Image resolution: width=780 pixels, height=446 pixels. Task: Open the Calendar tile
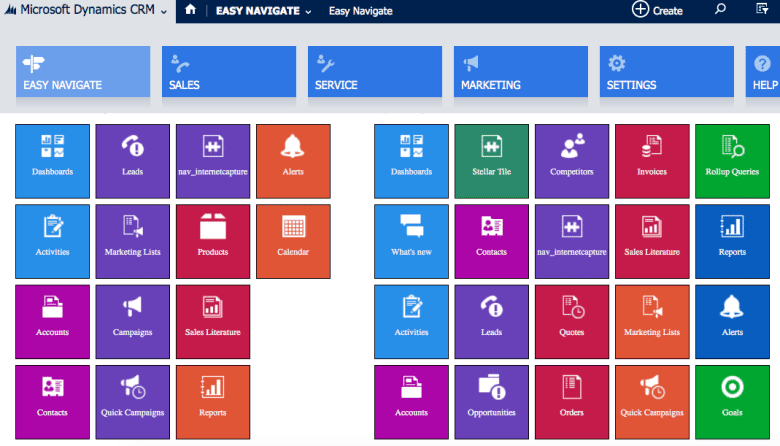tap(293, 241)
